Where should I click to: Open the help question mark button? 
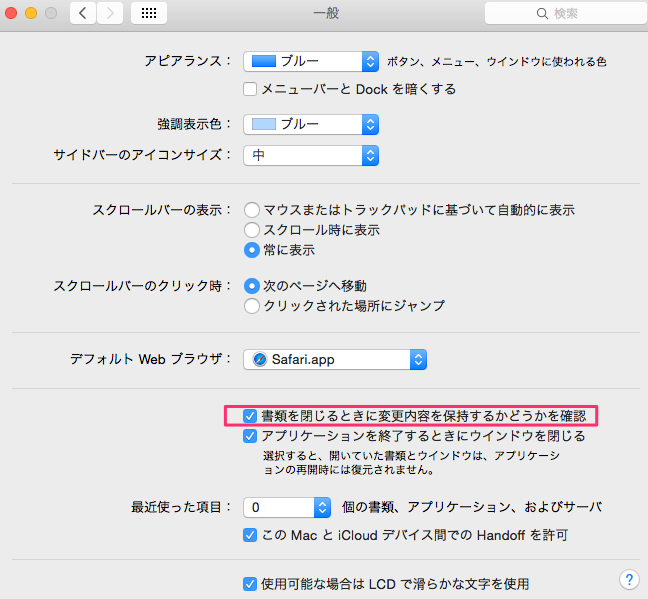click(629, 580)
